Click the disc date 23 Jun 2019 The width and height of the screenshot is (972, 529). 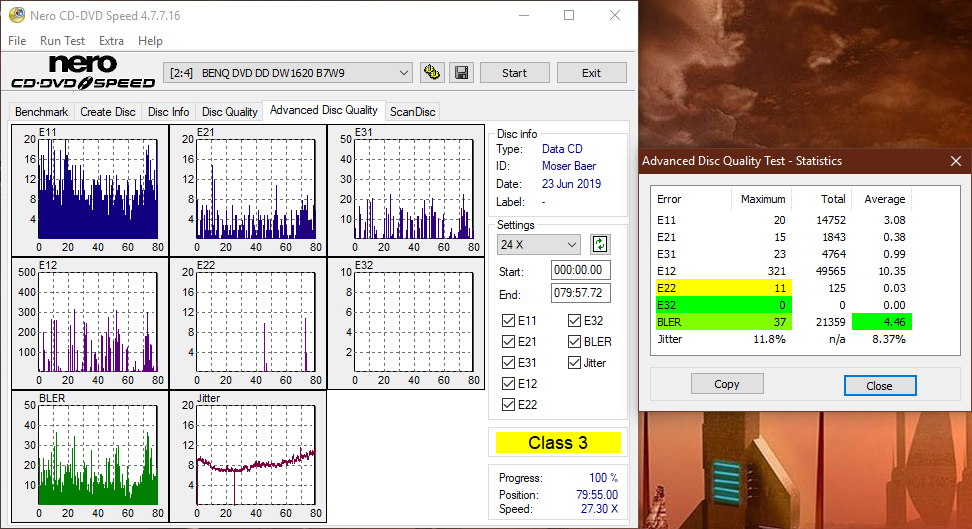pos(571,184)
